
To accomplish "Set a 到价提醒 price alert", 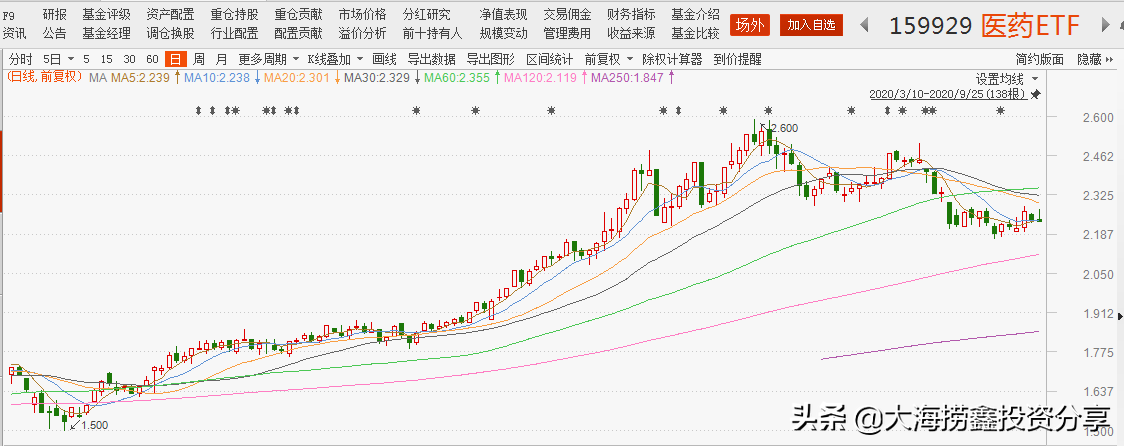I will tap(738, 59).
